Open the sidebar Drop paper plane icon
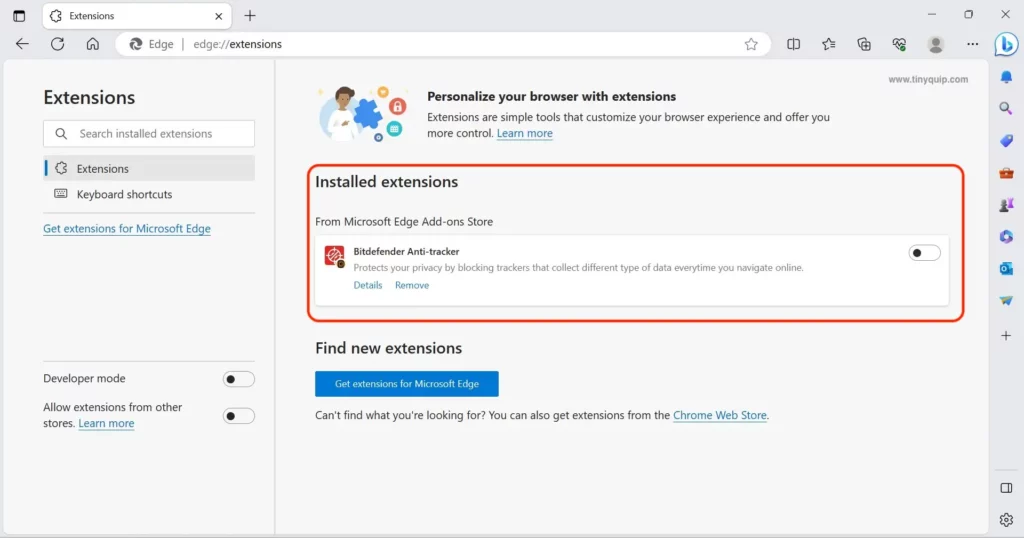This screenshot has height=538, width=1024. 1006,300
